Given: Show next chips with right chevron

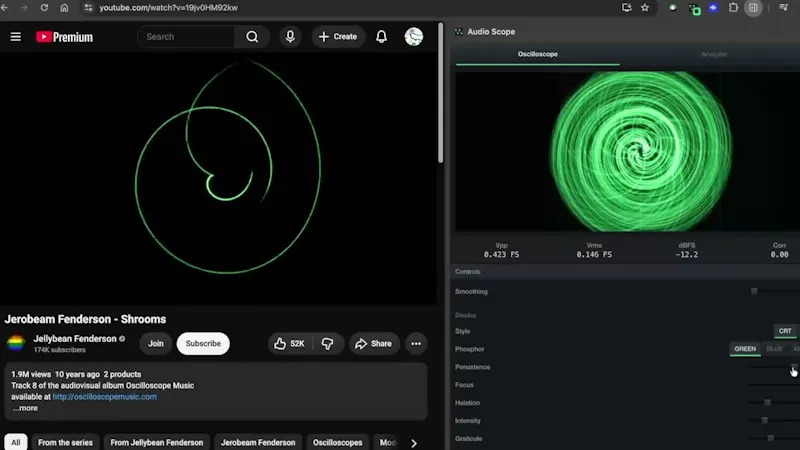Looking at the screenshot, I should [414, 443].
